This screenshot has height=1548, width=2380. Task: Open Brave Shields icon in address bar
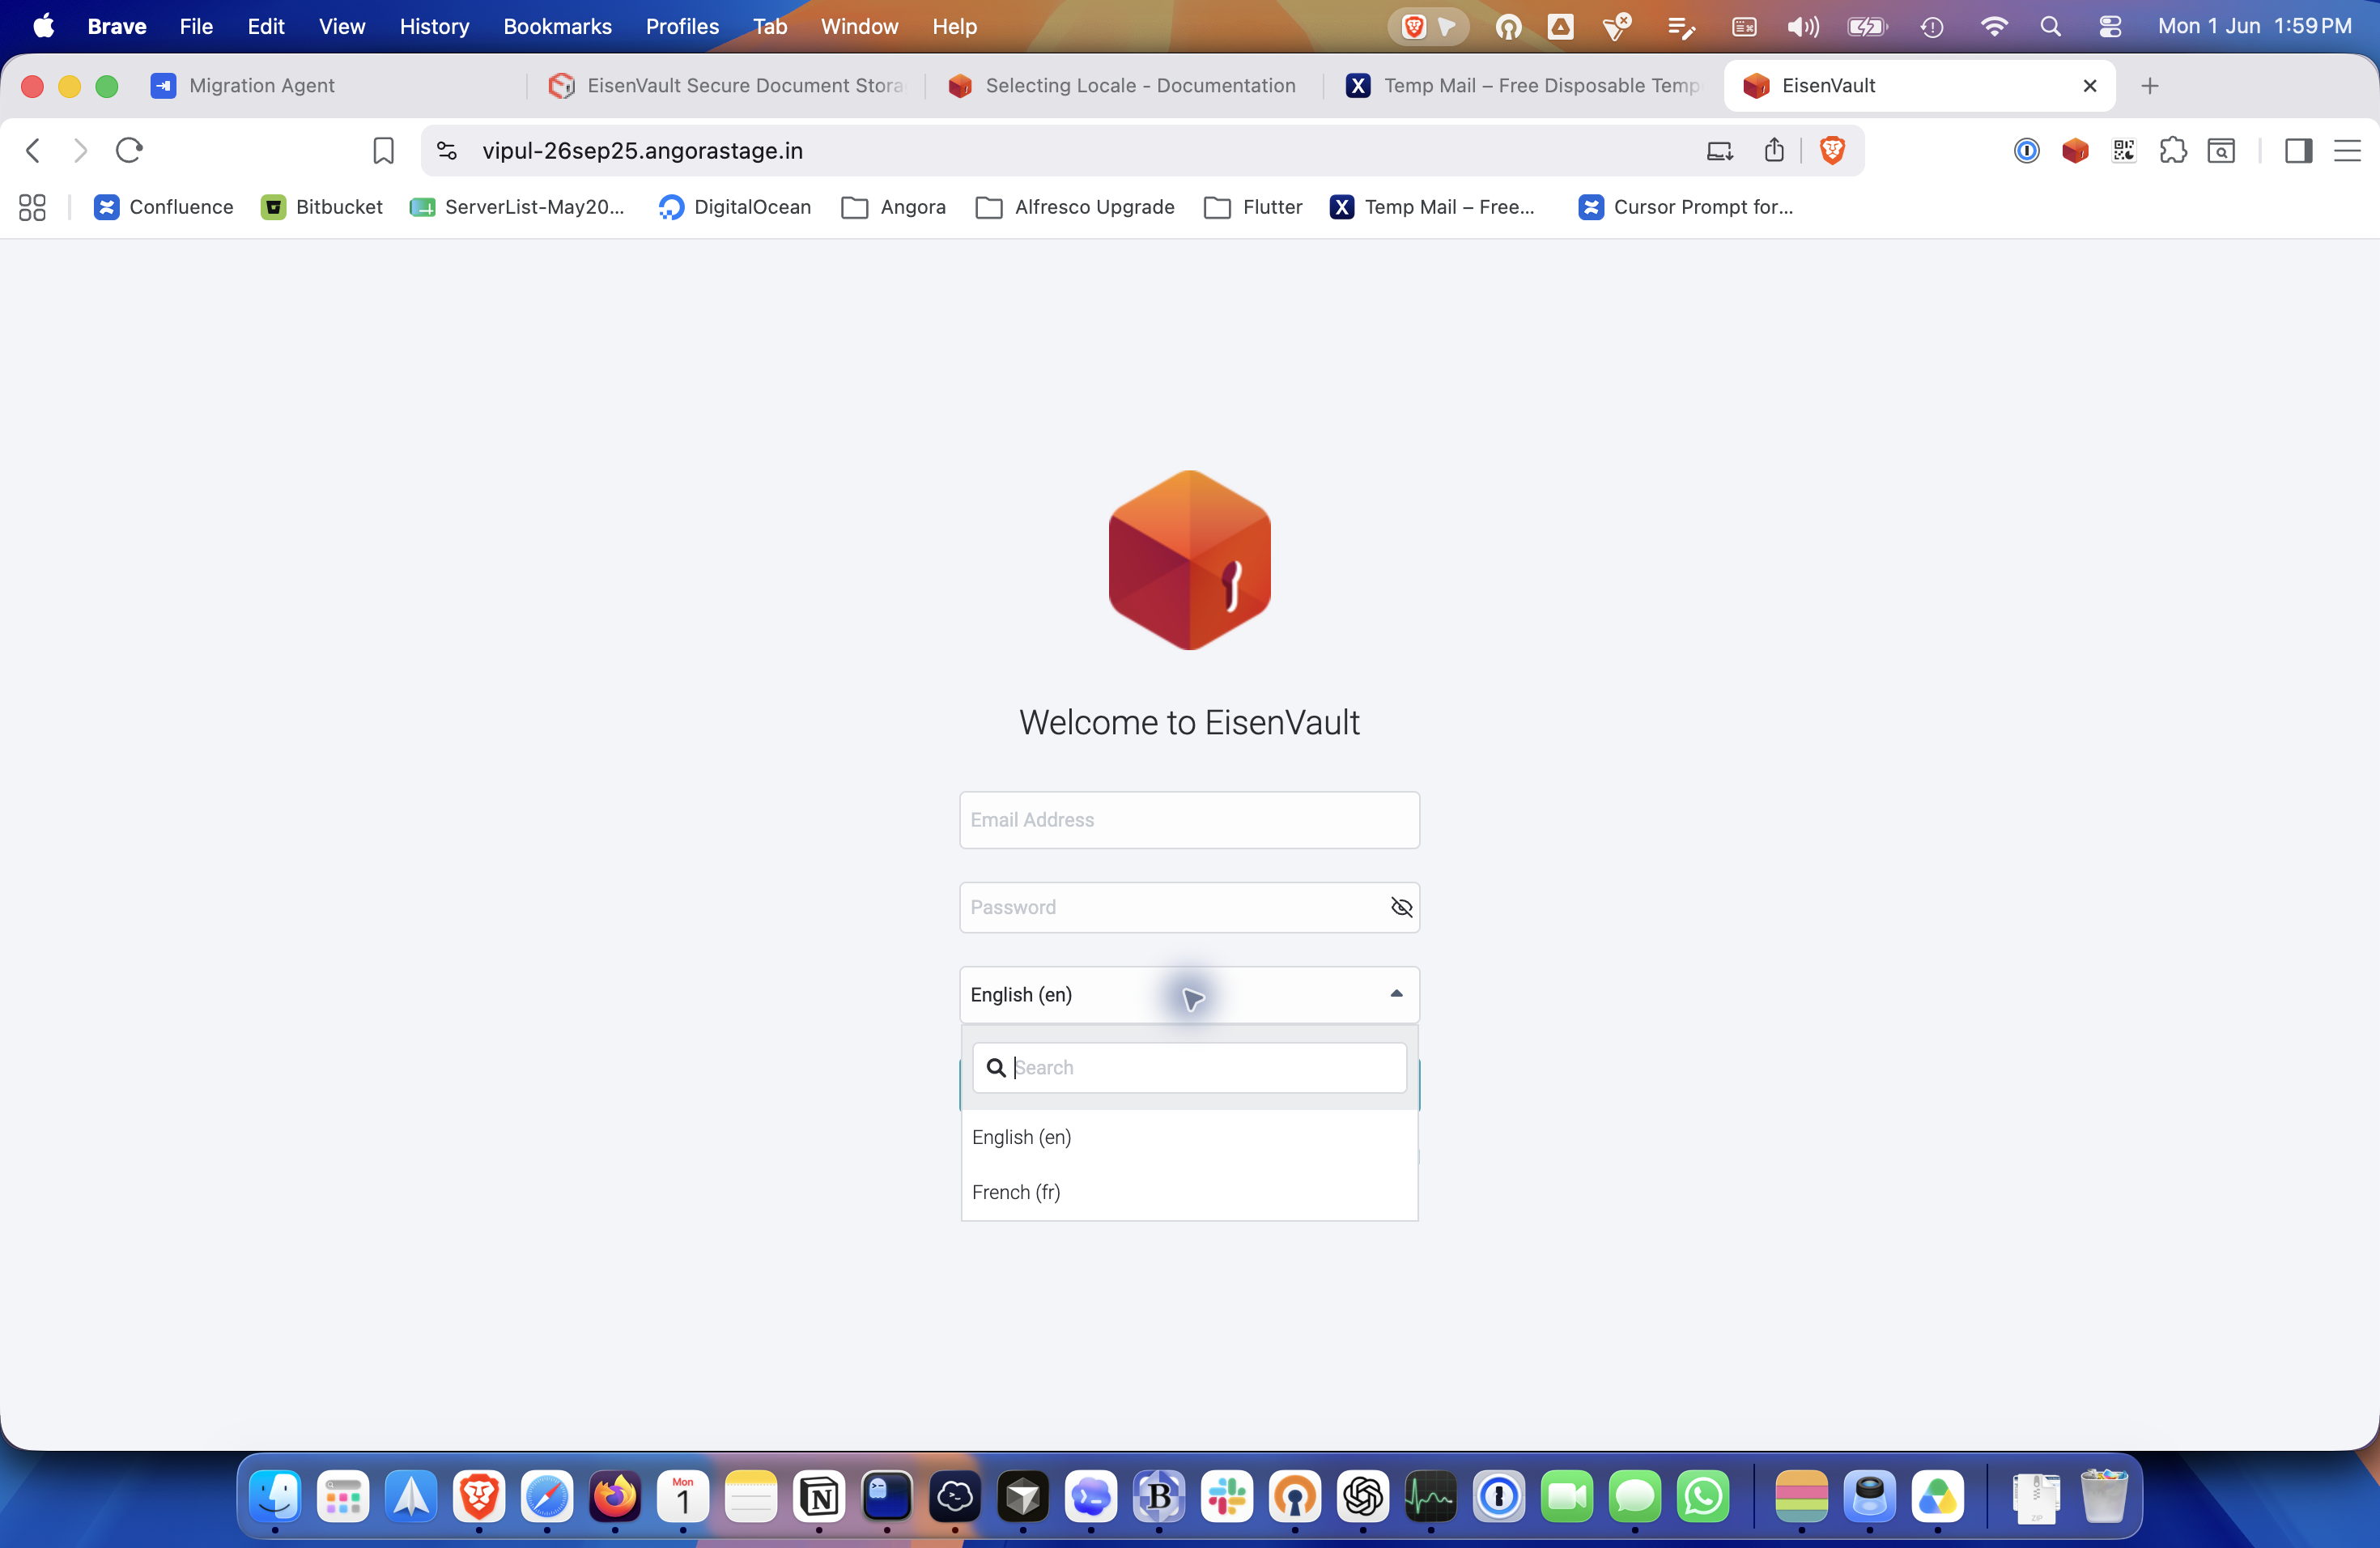pos(1832,150)
